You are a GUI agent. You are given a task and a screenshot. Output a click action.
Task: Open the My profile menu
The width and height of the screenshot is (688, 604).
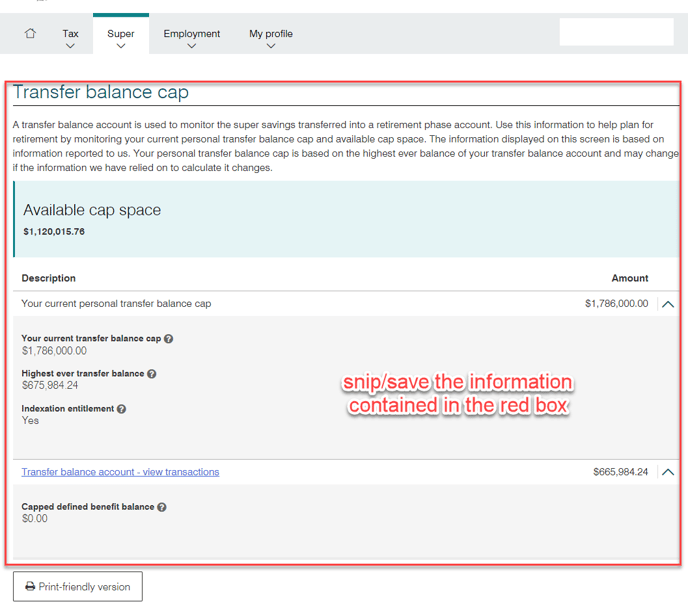pyautogui.click(x=271, y=38)
